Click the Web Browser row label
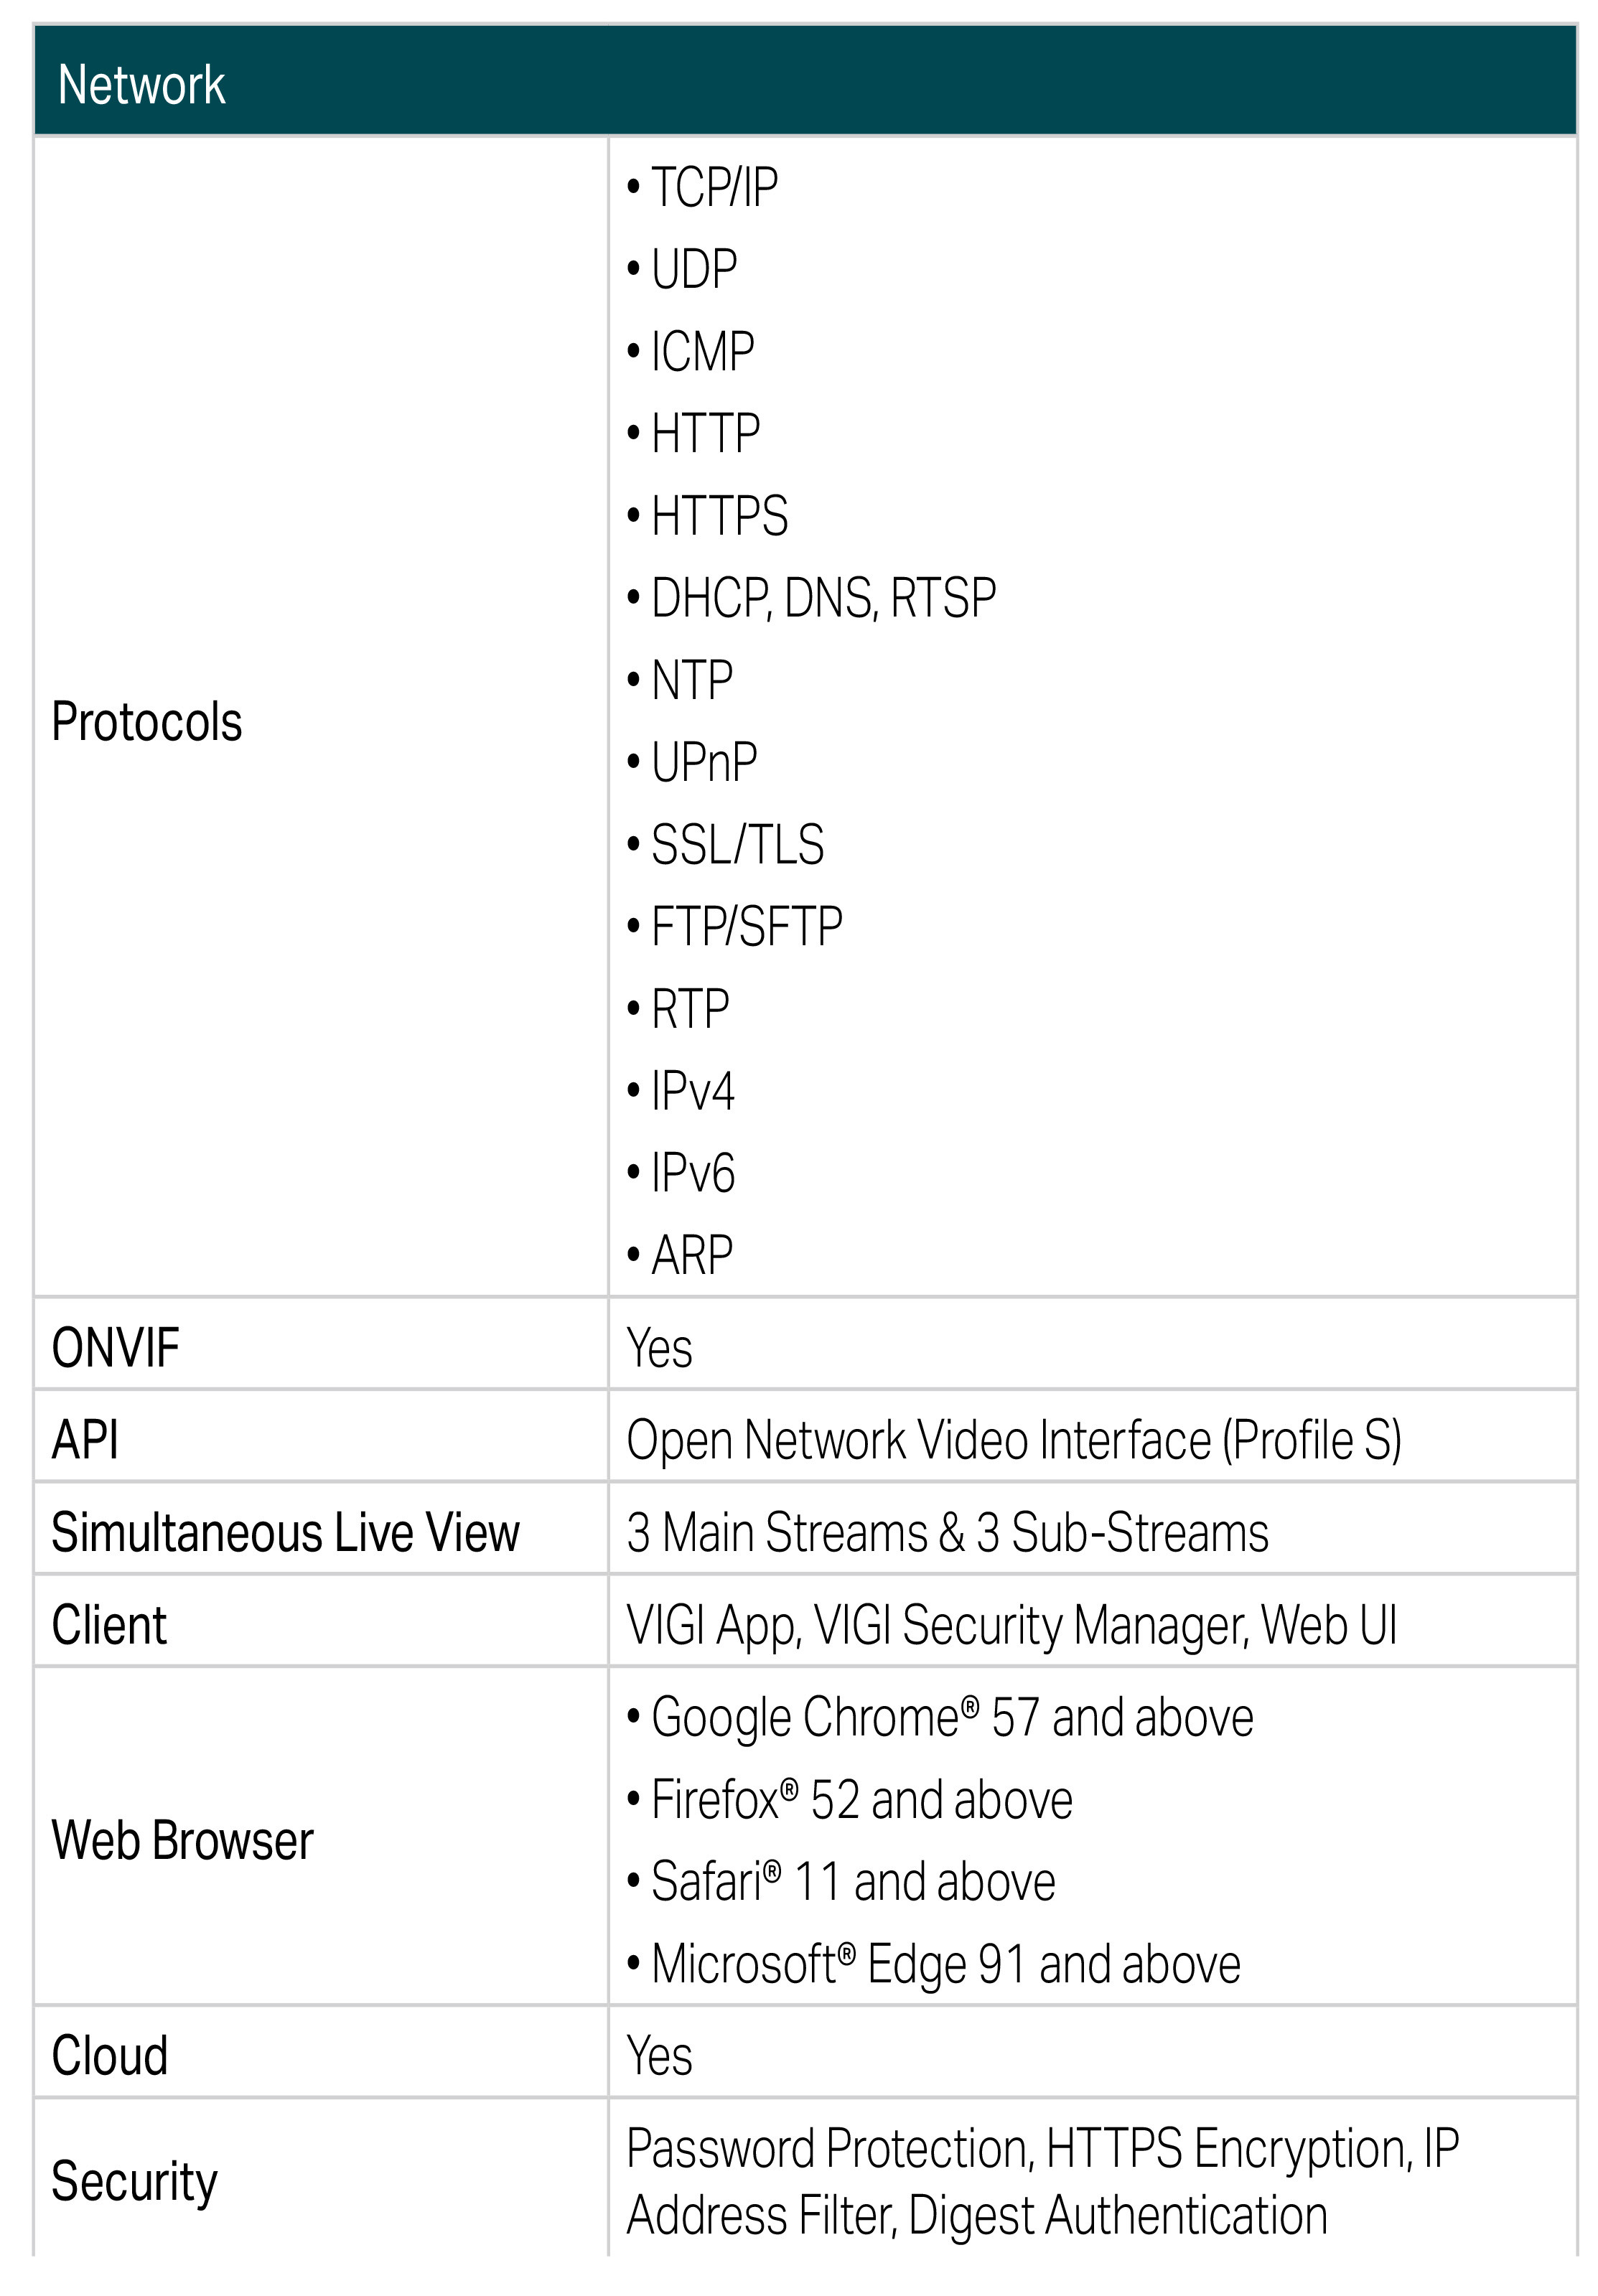Screen dimensions: 1598x2296 tap(182, 1840)
